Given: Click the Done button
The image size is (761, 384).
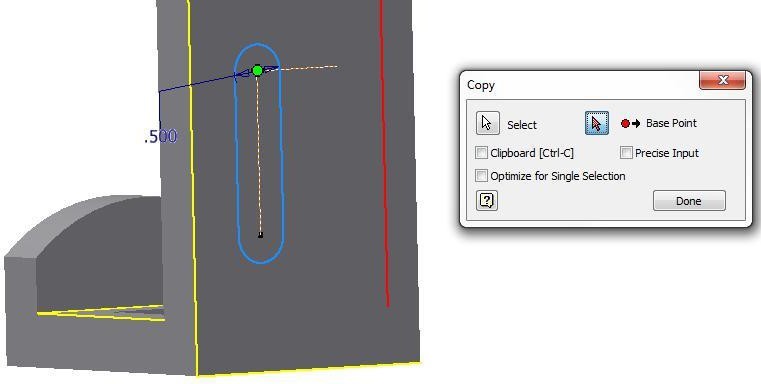Looking at the screenshot, I should coord(689,200).
